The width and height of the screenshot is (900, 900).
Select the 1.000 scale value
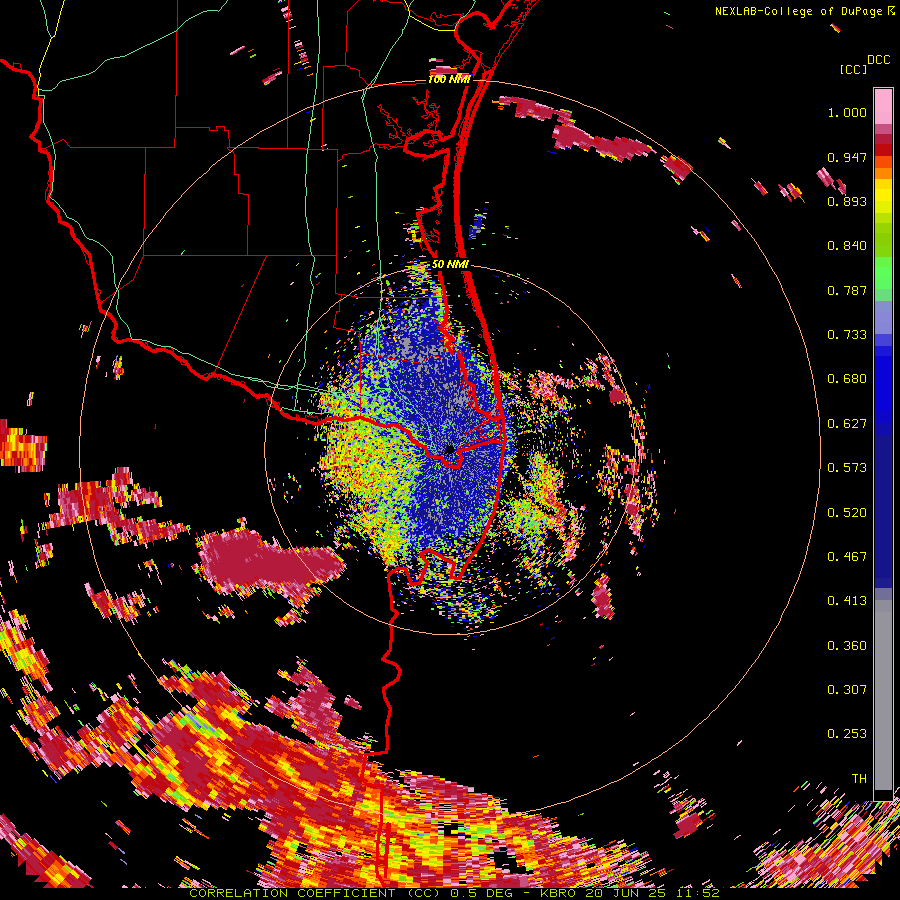pyautogui.click(x=847, y=112)
